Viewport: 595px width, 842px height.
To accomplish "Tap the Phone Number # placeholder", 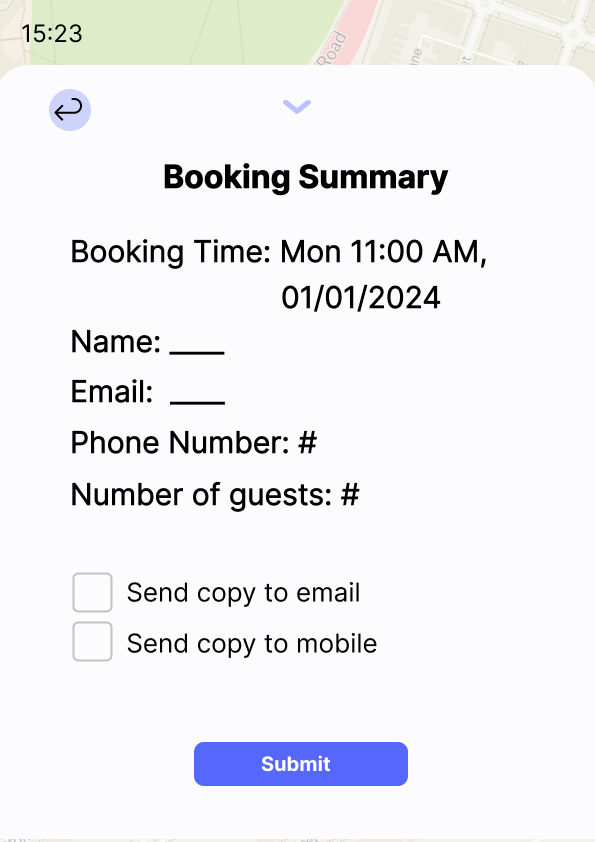I will tap(308, 442).
